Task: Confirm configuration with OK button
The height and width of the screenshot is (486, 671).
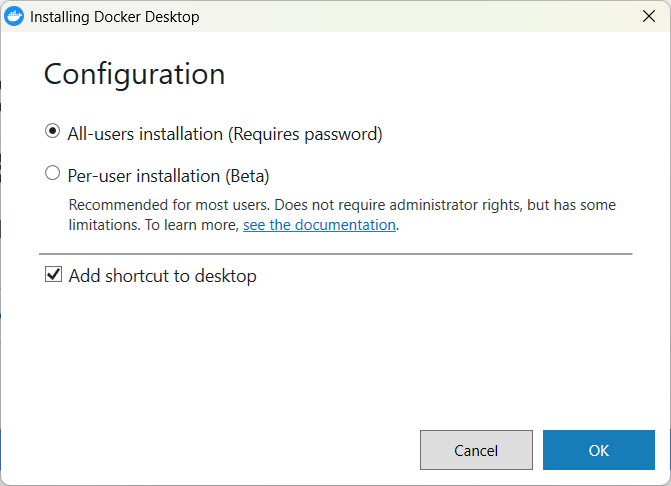Action: [x=599, y=450]
